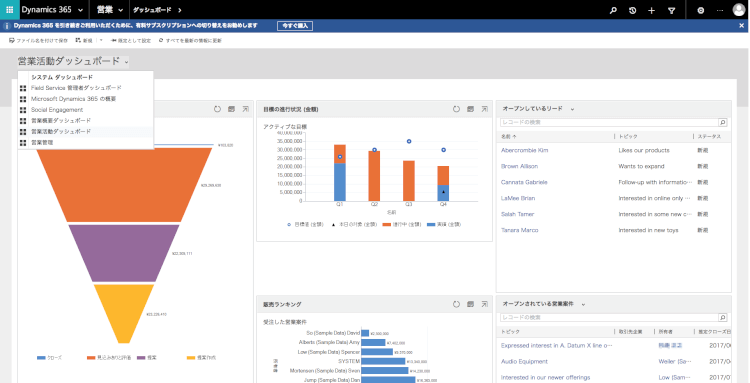Open recently viewed history icon
750x383 pixels.
click(633, 10)
